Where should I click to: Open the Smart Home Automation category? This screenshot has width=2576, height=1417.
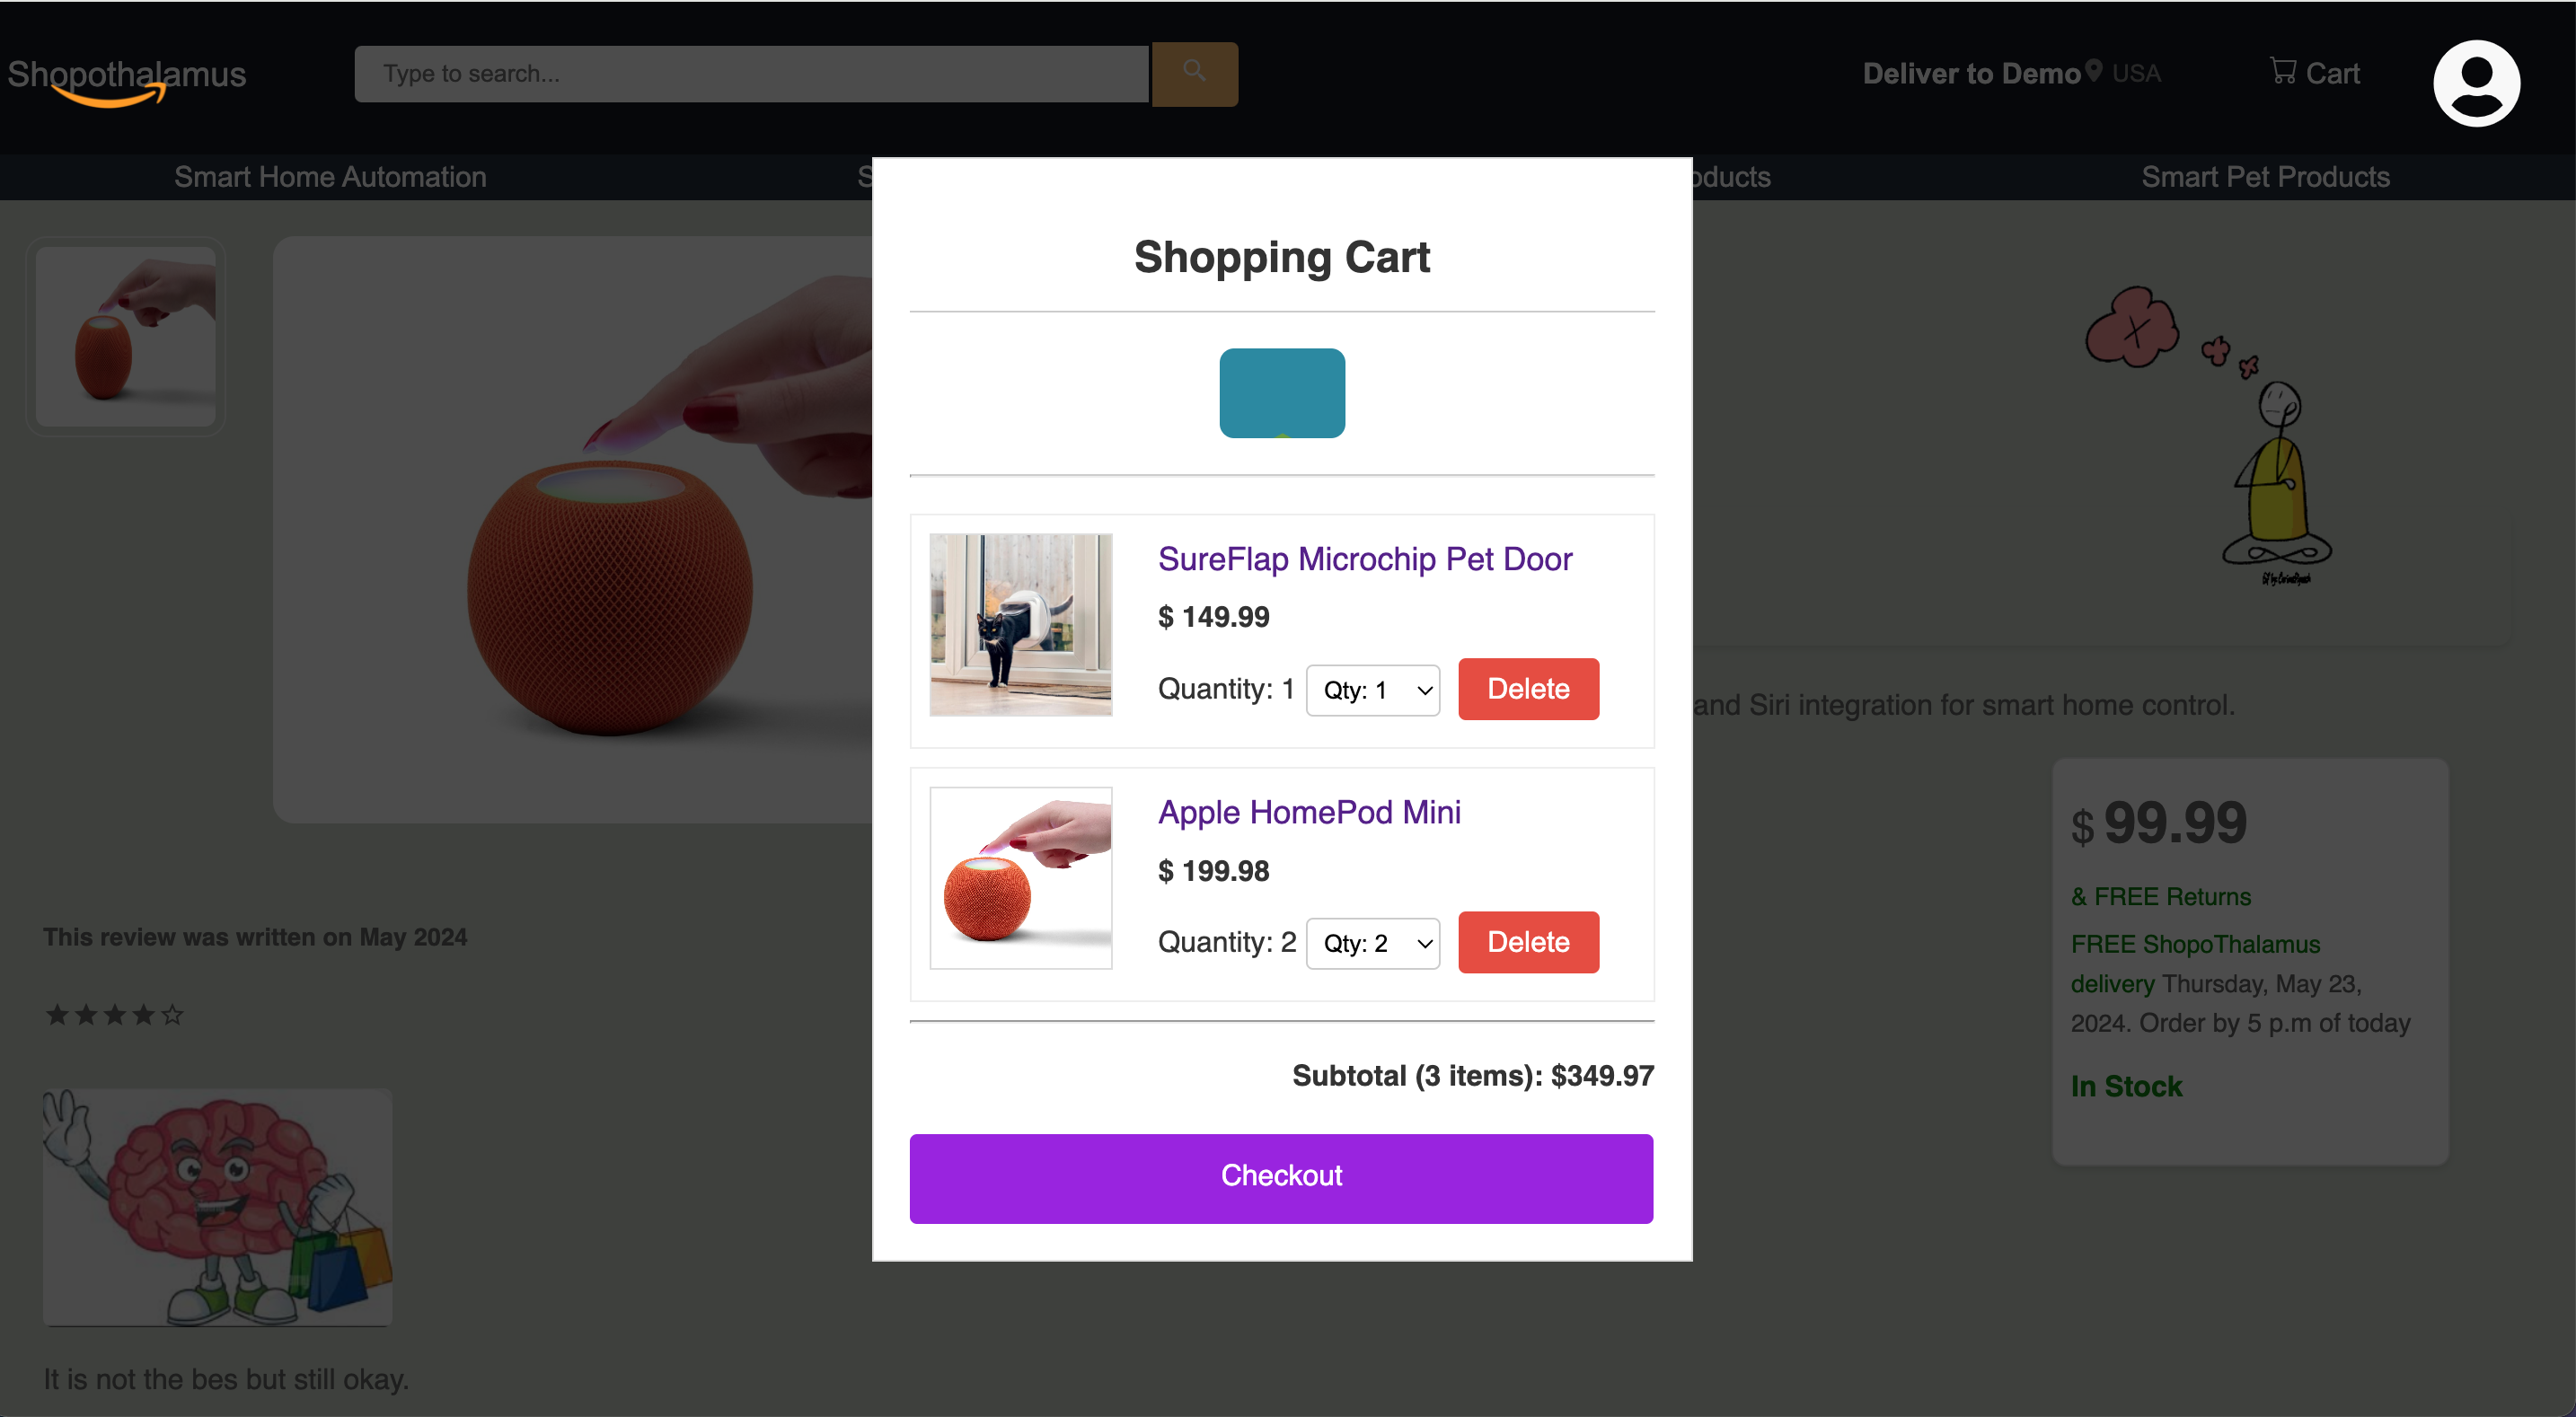(x=330, y=177)
